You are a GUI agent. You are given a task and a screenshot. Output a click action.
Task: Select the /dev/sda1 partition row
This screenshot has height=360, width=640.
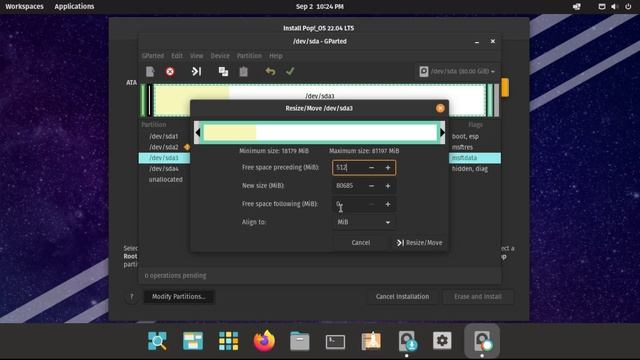click(164, 136)
